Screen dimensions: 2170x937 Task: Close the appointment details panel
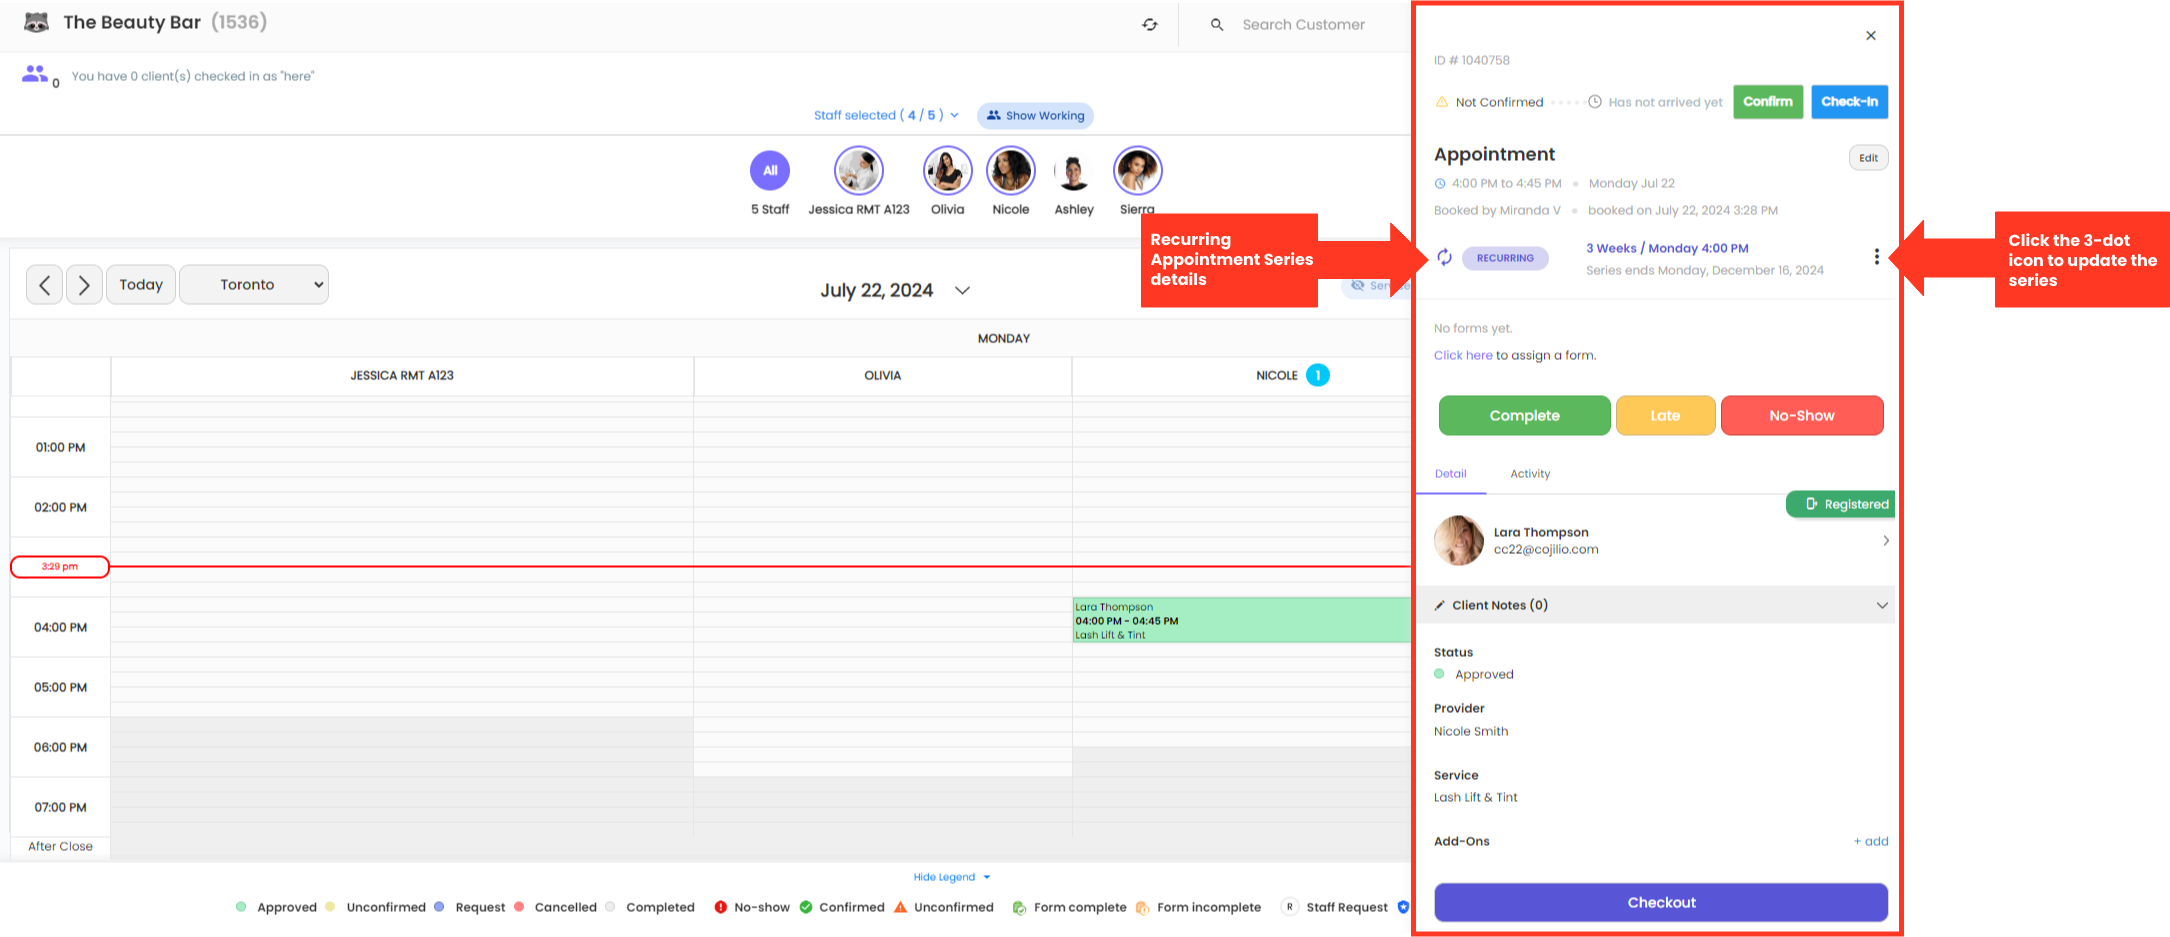(1871, 36)
